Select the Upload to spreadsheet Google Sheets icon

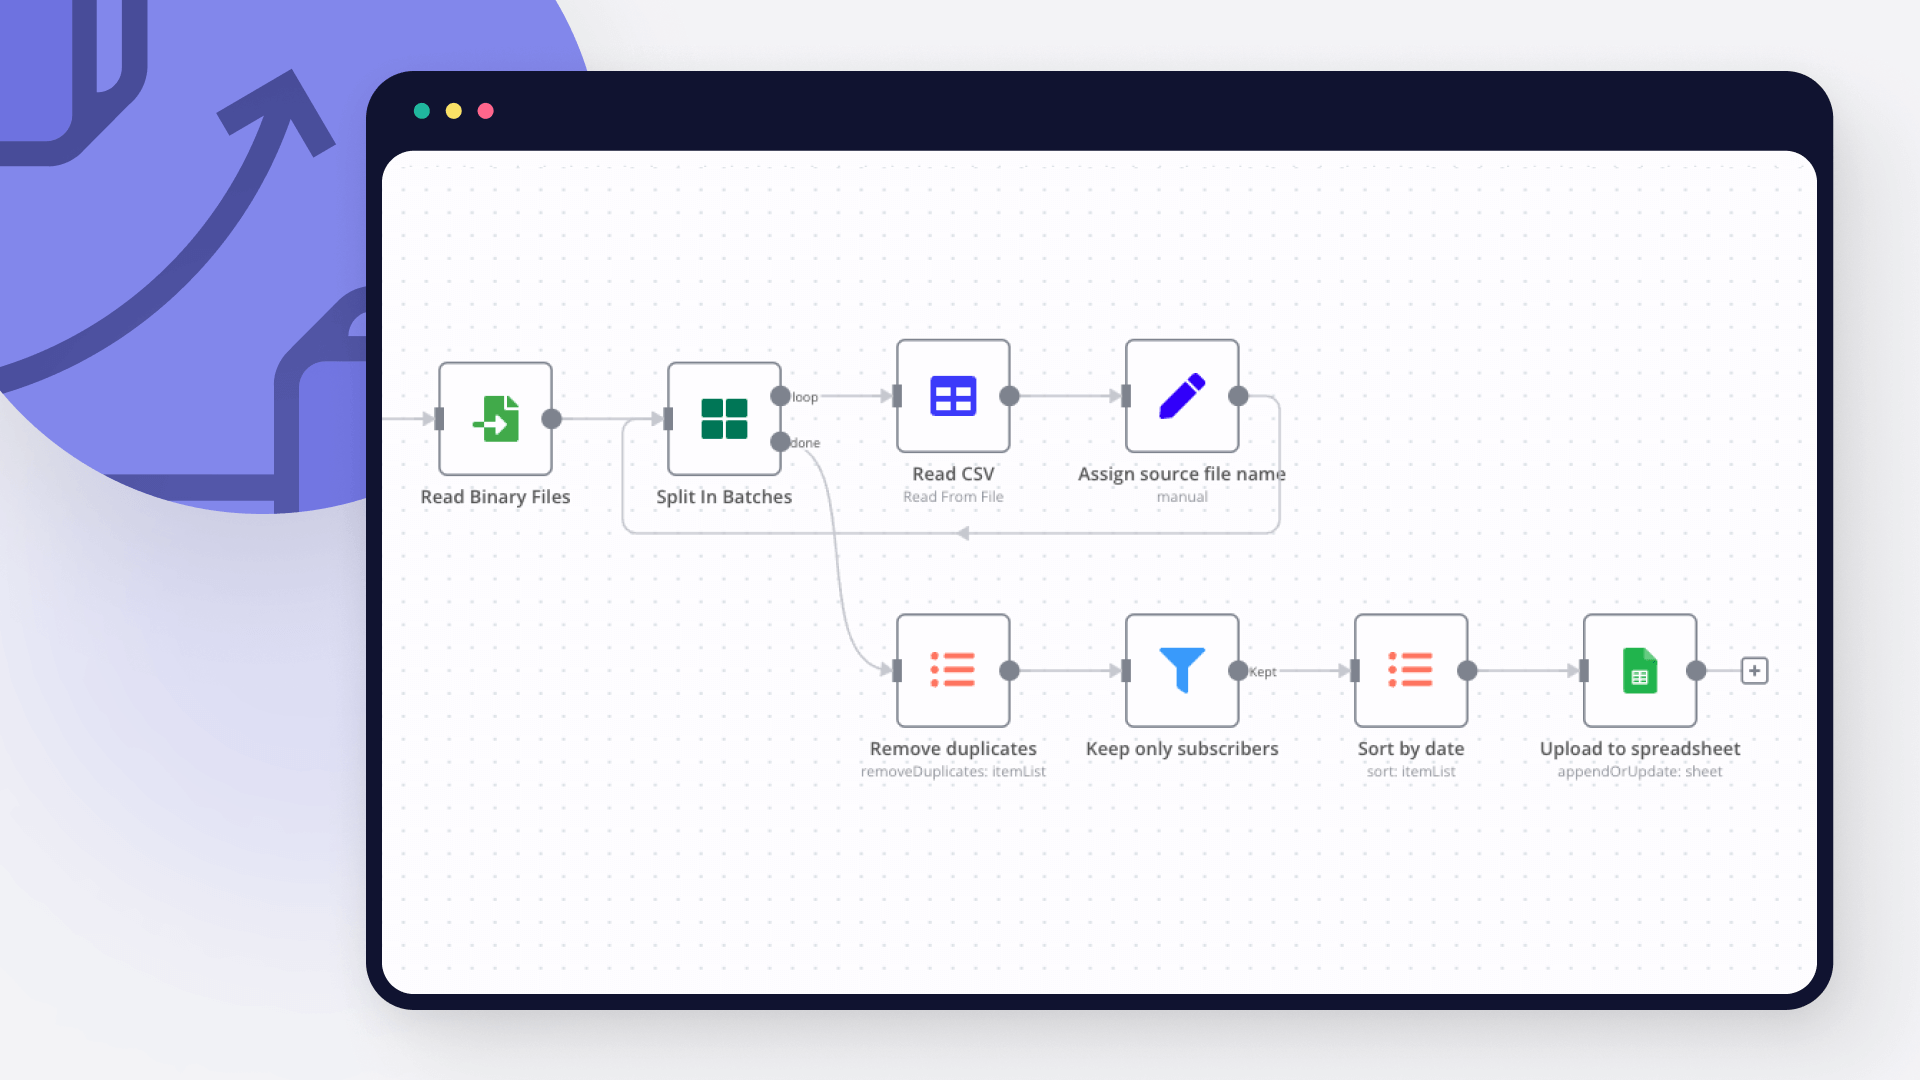coord(1638,670)
